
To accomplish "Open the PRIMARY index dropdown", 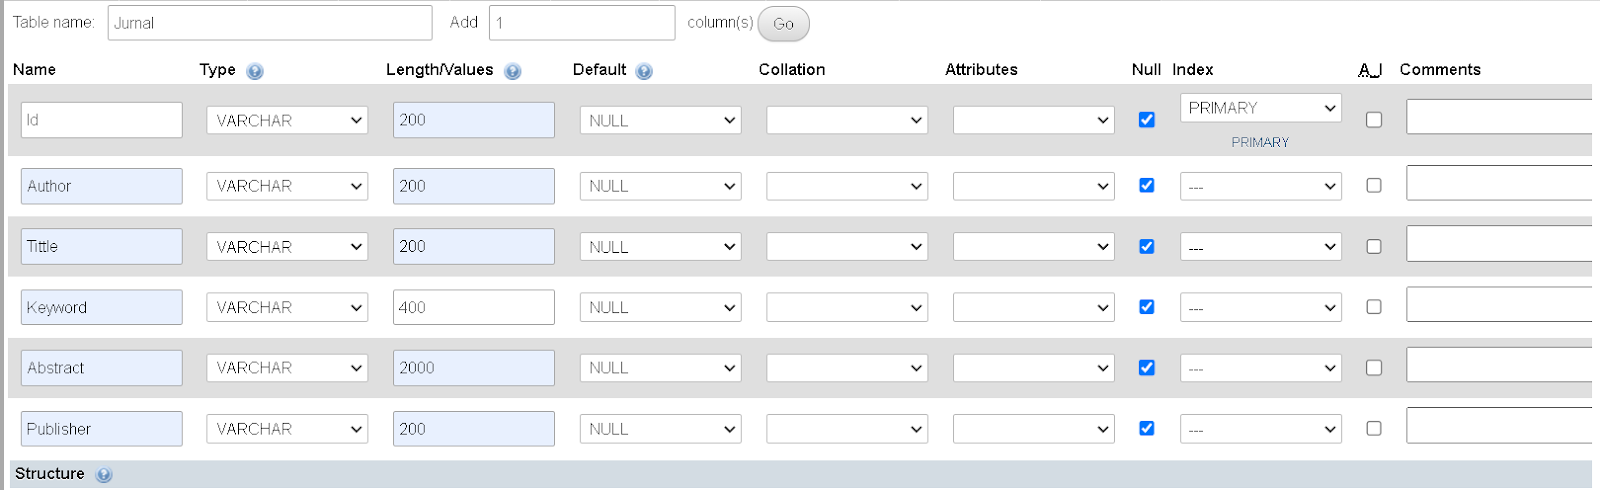I will tap(1260, 108).
